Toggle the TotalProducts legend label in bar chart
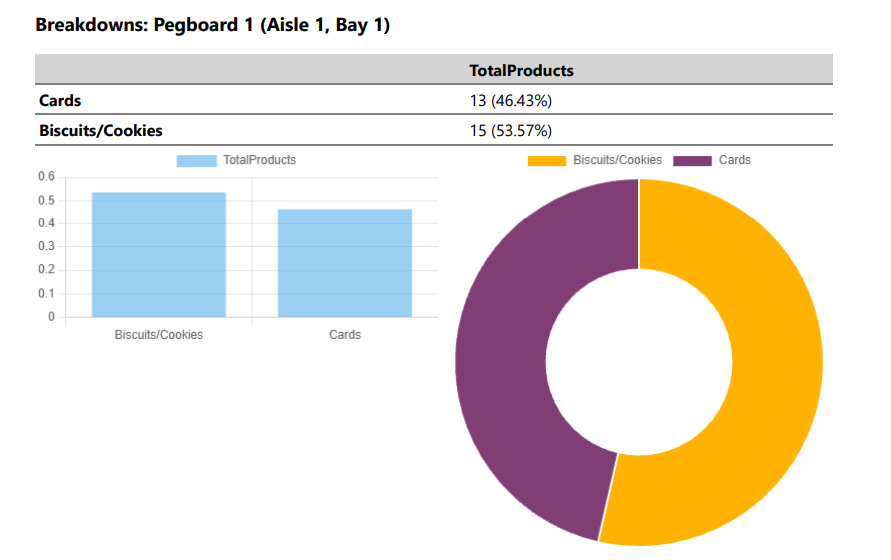Image resolution: width=891 pixels, height=560 pixels. pos(259,161)
